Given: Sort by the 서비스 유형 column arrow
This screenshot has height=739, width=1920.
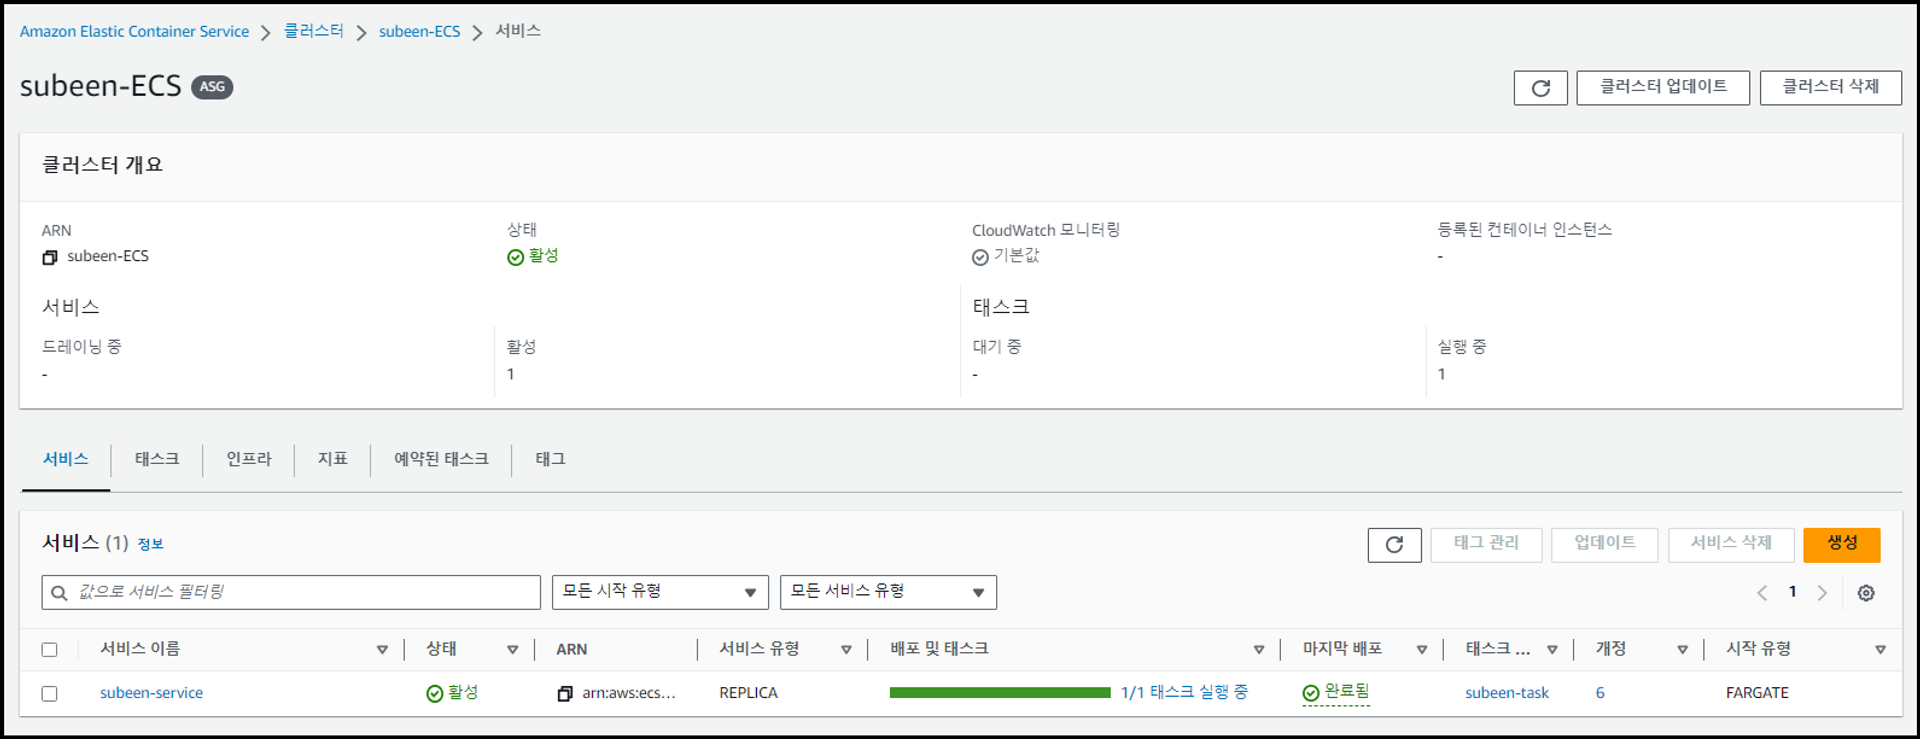Looking at the screenshot, I should 846,650.
